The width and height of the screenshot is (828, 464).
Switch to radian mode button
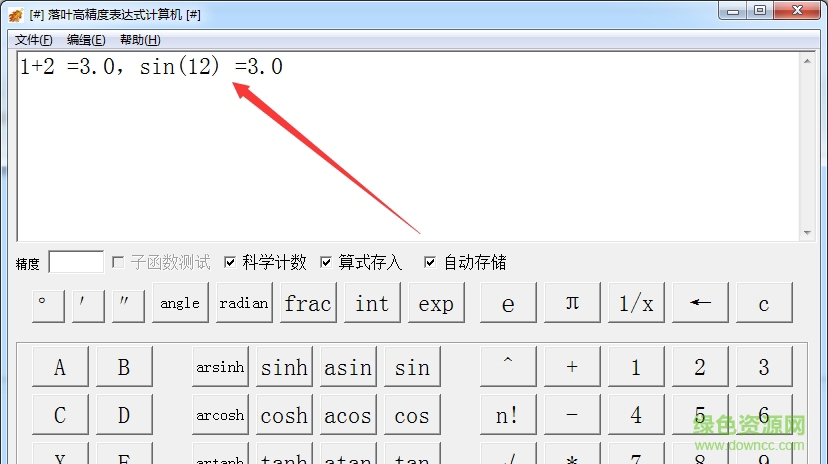click(244, 303)
